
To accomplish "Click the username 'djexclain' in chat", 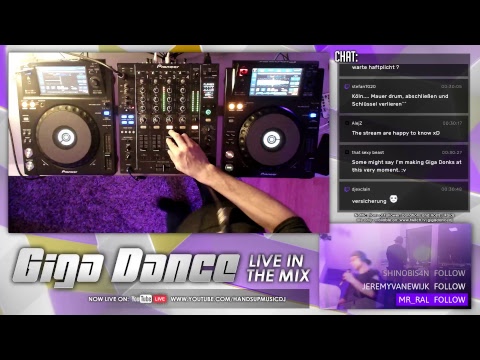I will tap(361, 189).
